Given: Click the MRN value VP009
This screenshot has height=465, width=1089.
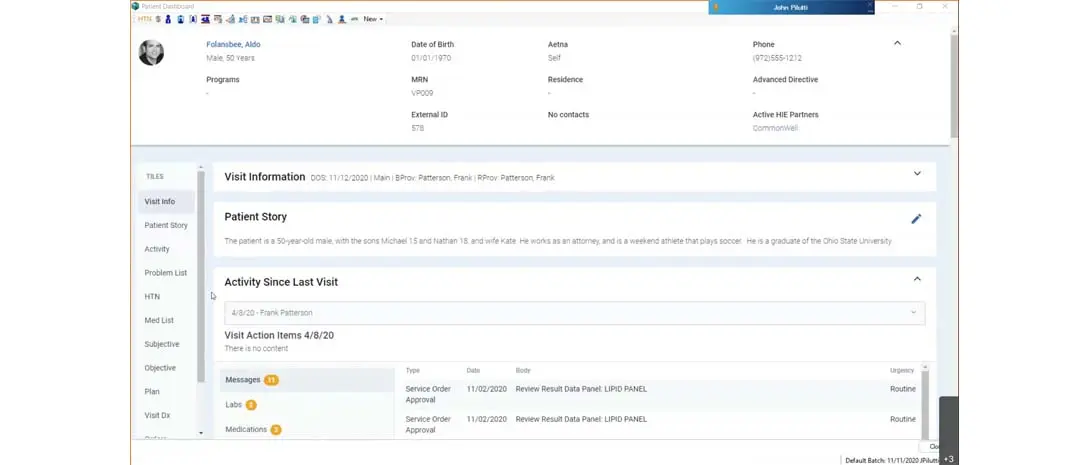Looking at the screenshot, I should coord(422,93).
